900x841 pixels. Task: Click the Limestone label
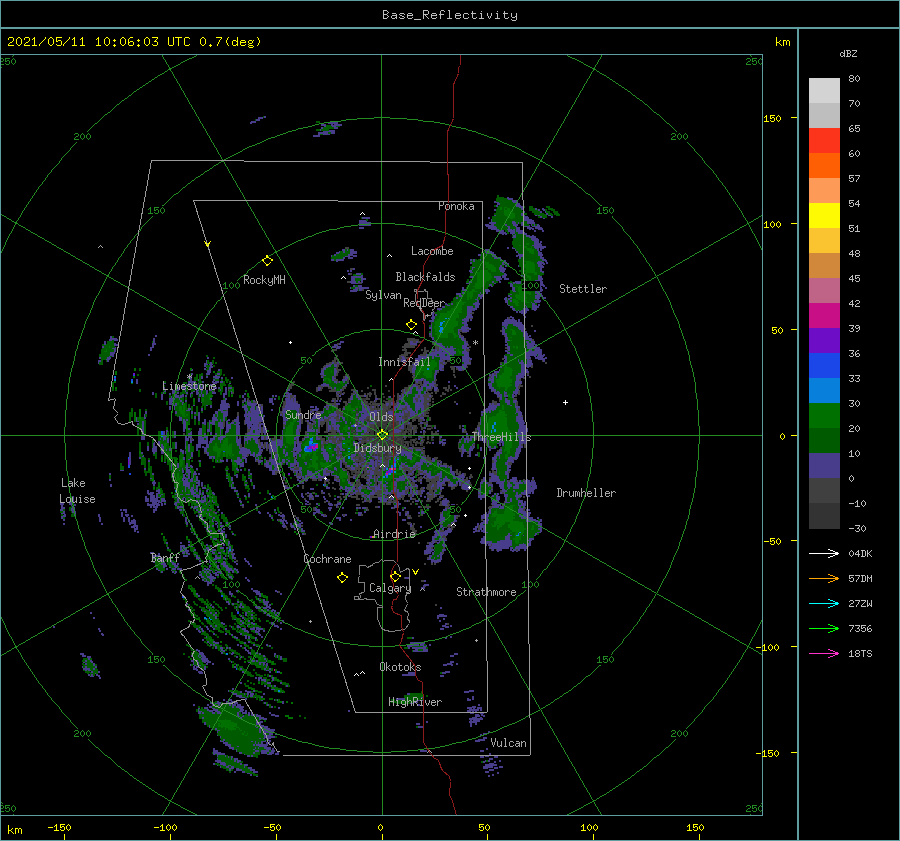[x=189, y=386]
